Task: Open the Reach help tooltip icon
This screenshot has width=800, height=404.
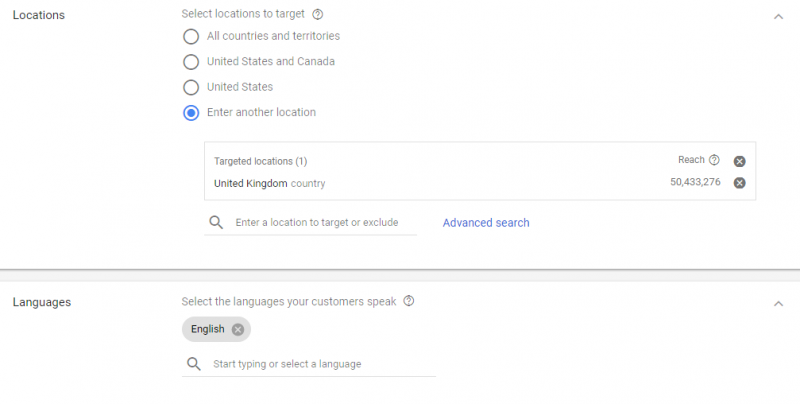Action: point(714,160)
